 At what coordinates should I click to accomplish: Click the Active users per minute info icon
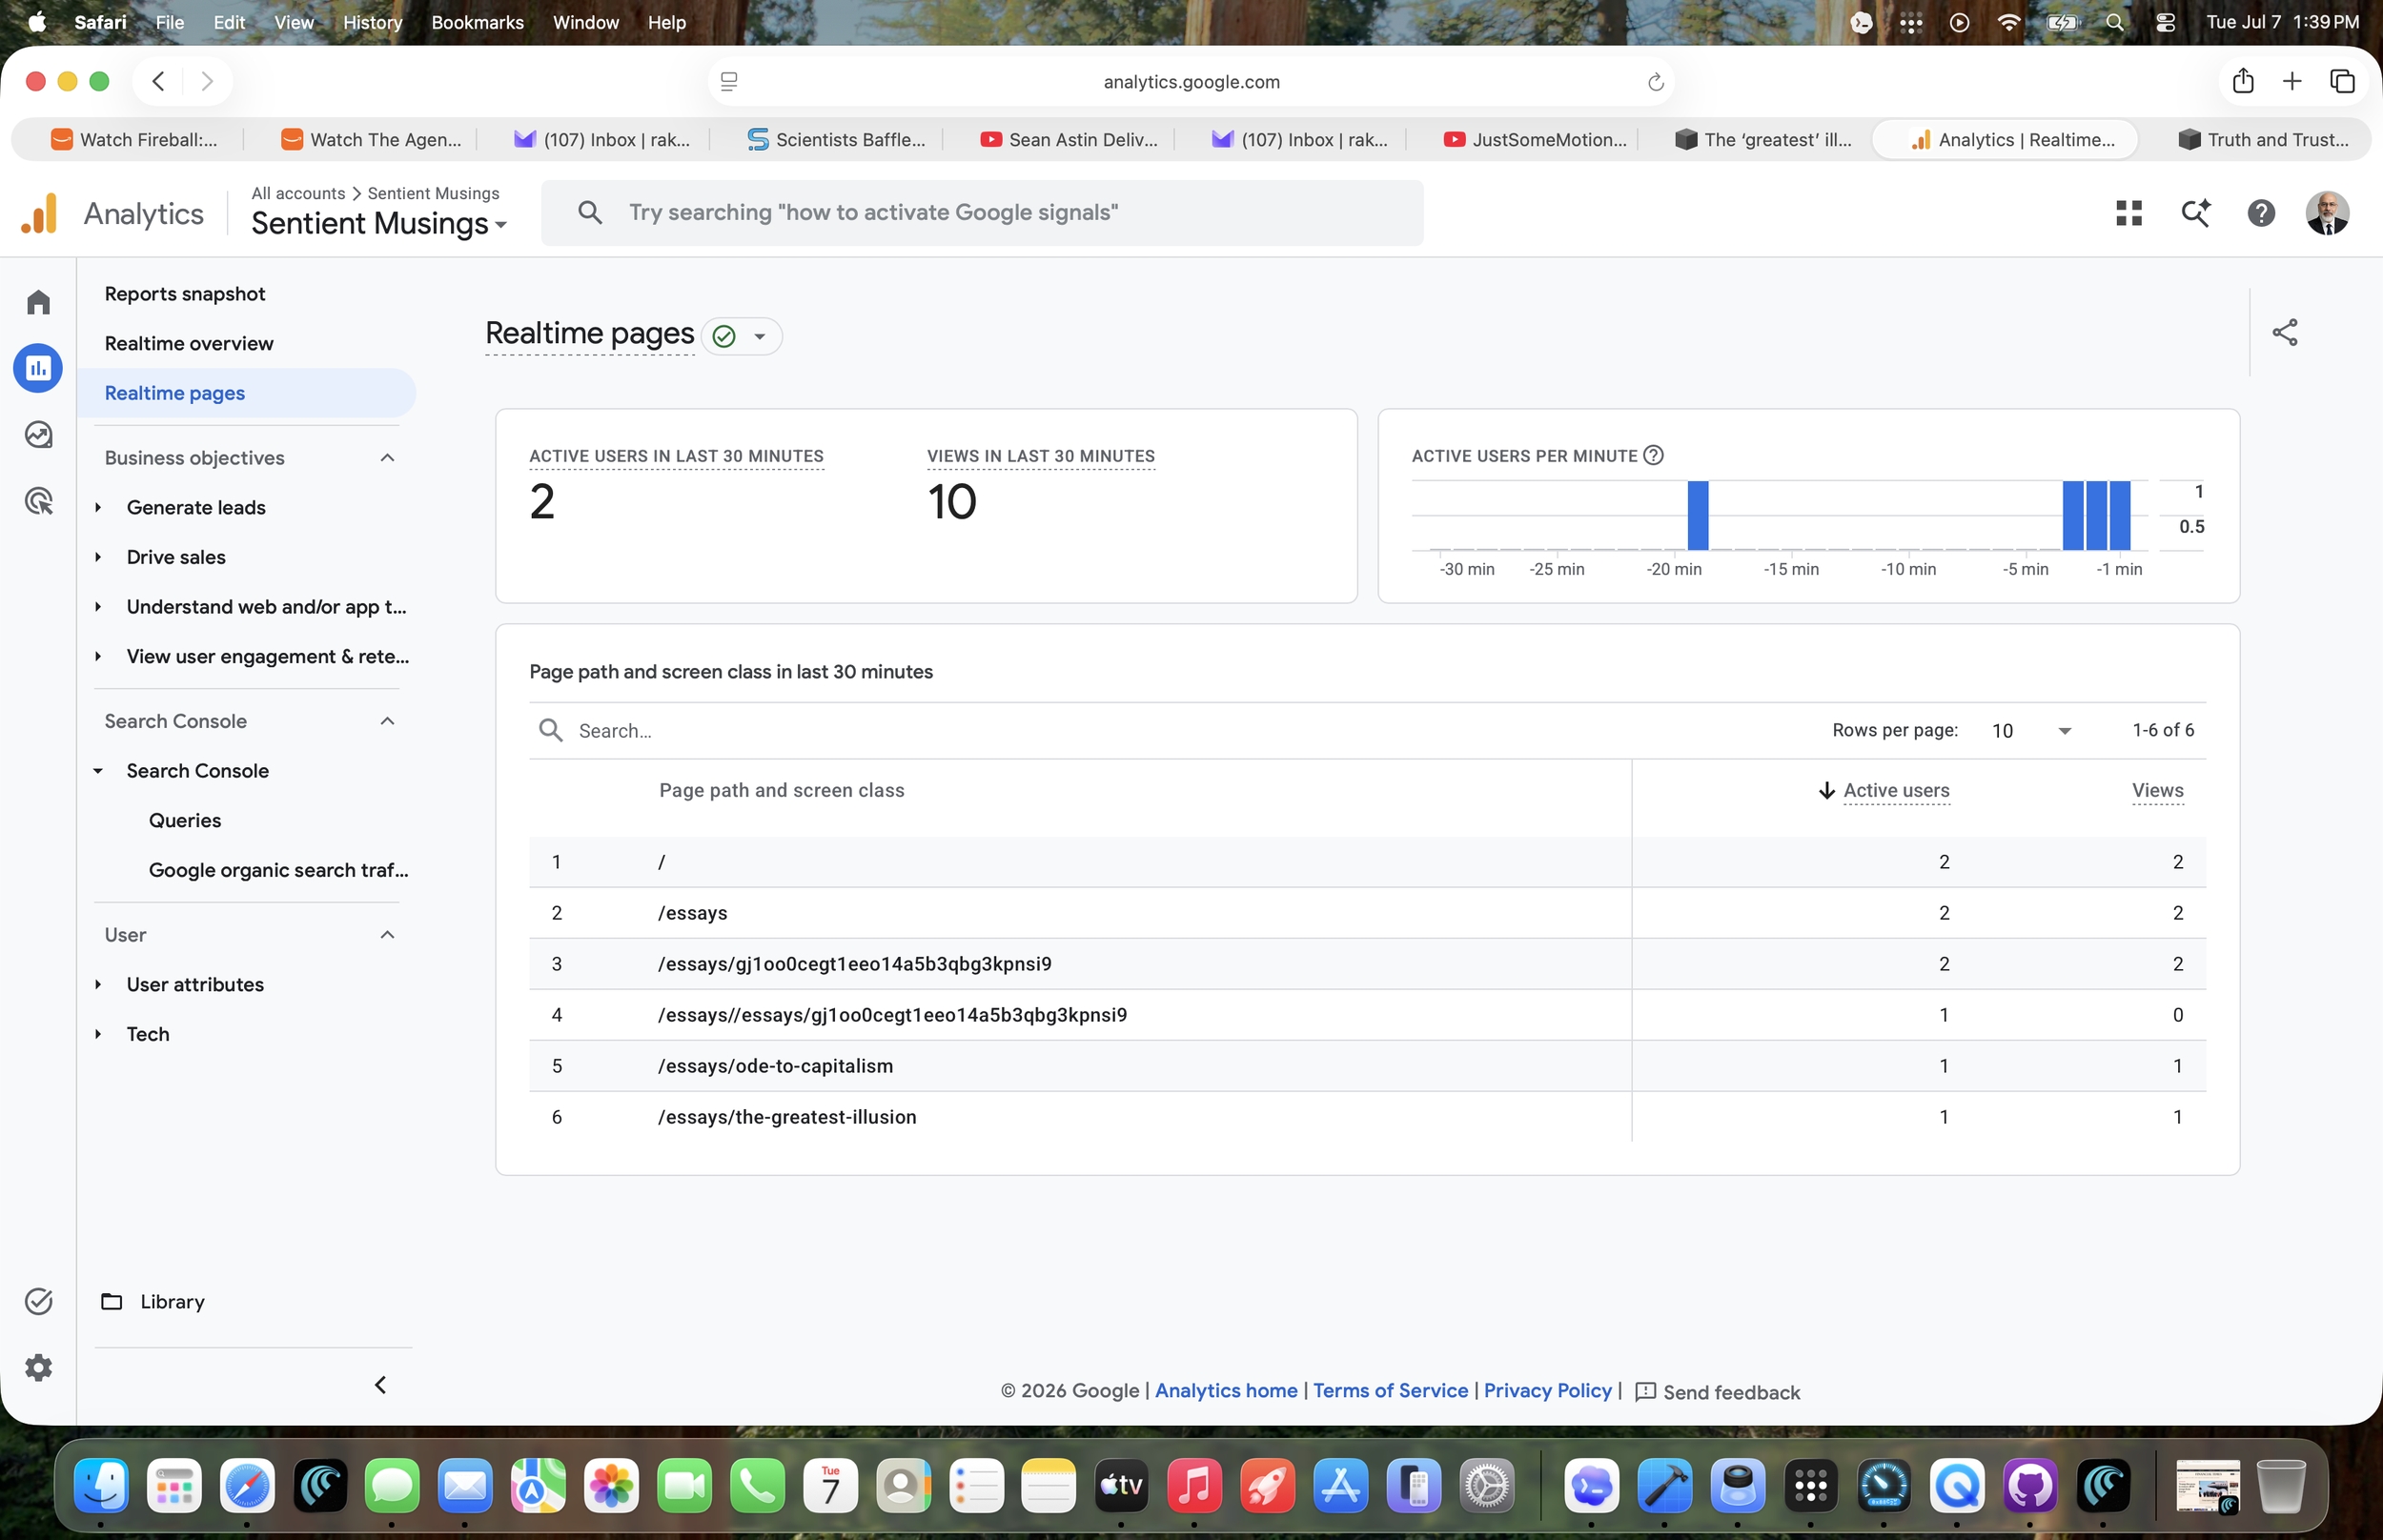click(x=1654, y=456)
